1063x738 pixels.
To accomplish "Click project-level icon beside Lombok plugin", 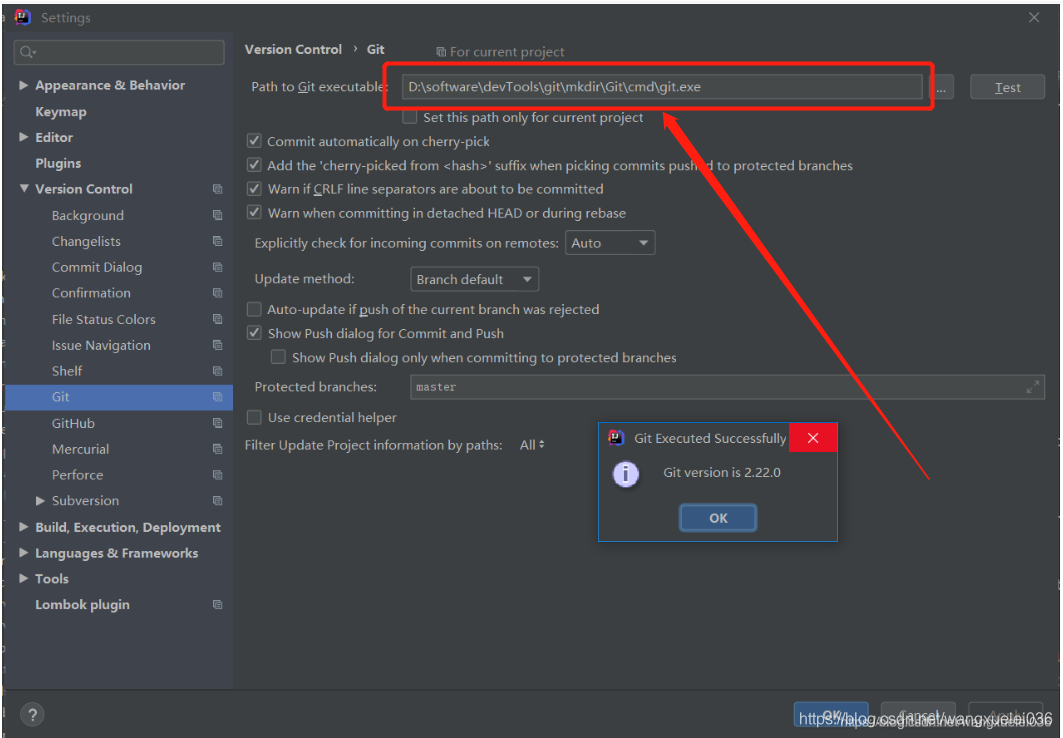I will (x=217, y=604).
